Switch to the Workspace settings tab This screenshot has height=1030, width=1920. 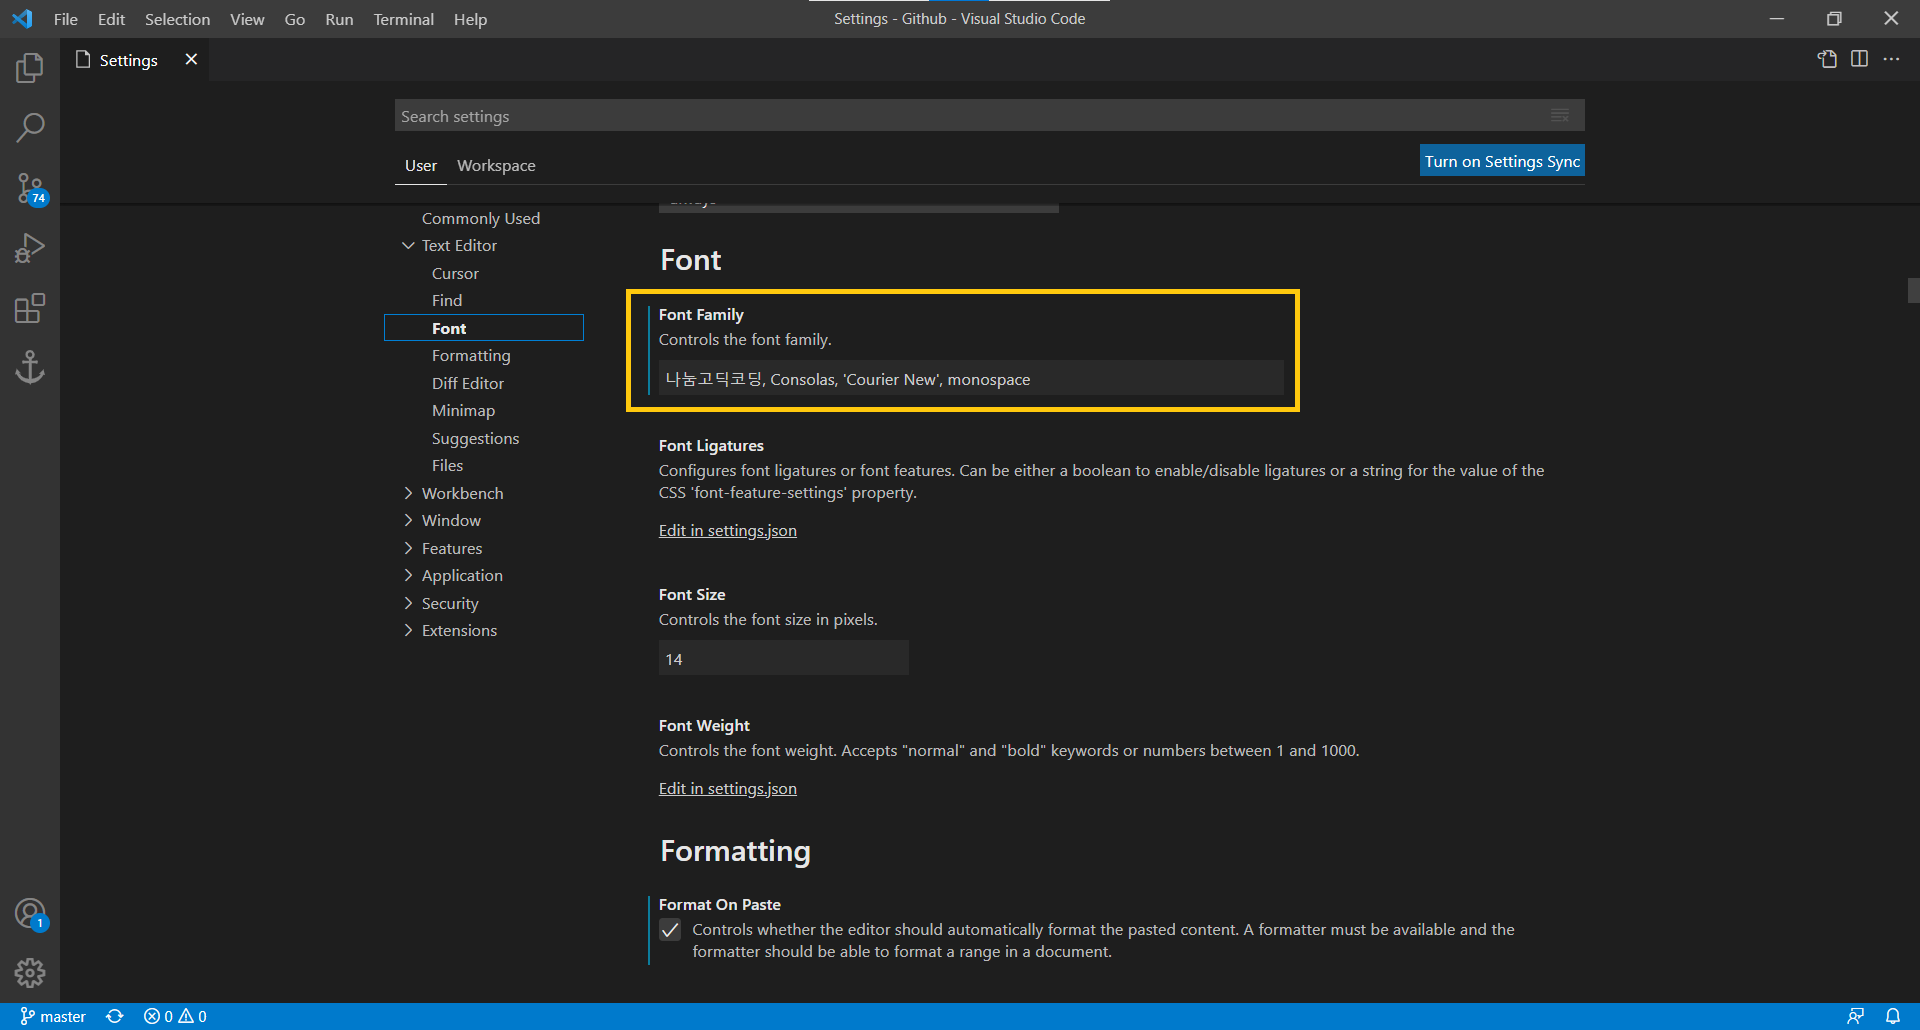496,165
